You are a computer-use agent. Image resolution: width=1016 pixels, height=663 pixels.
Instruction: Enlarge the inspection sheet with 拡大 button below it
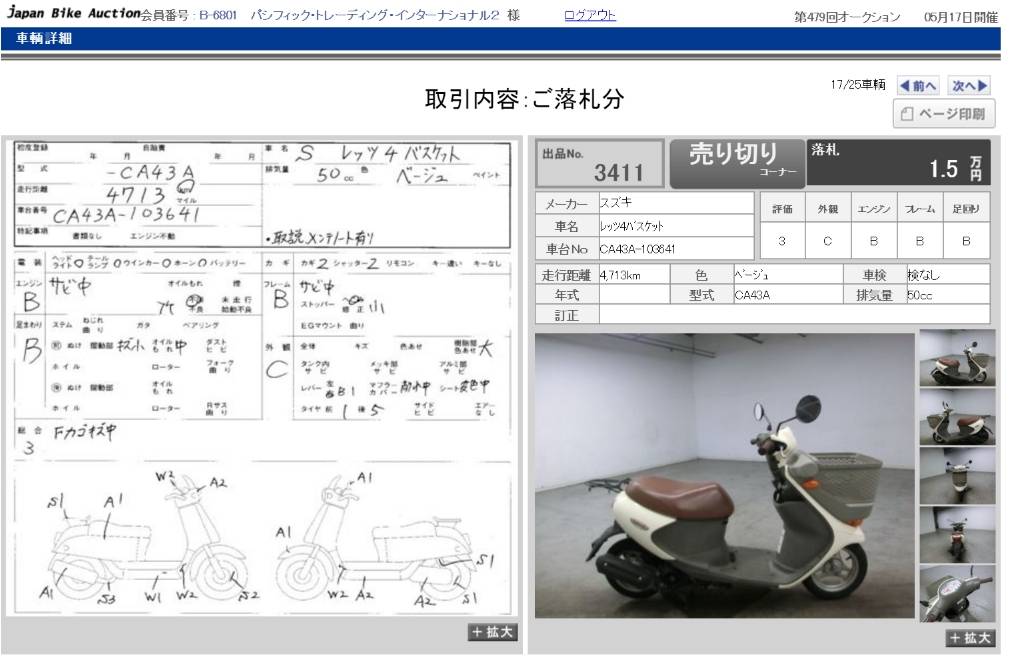pos(492,632)
